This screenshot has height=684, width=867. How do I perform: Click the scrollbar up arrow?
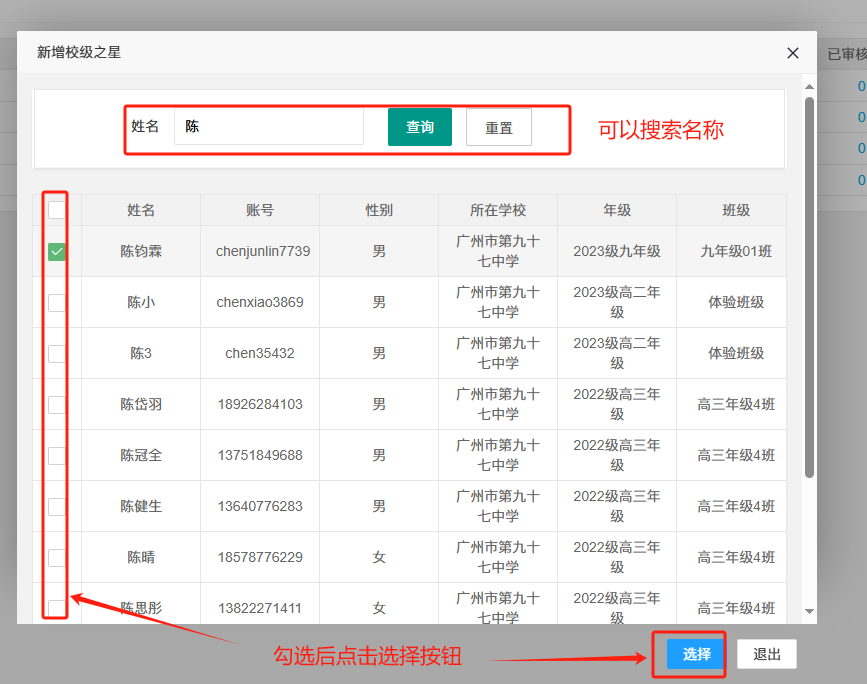(x=809, y=87)
